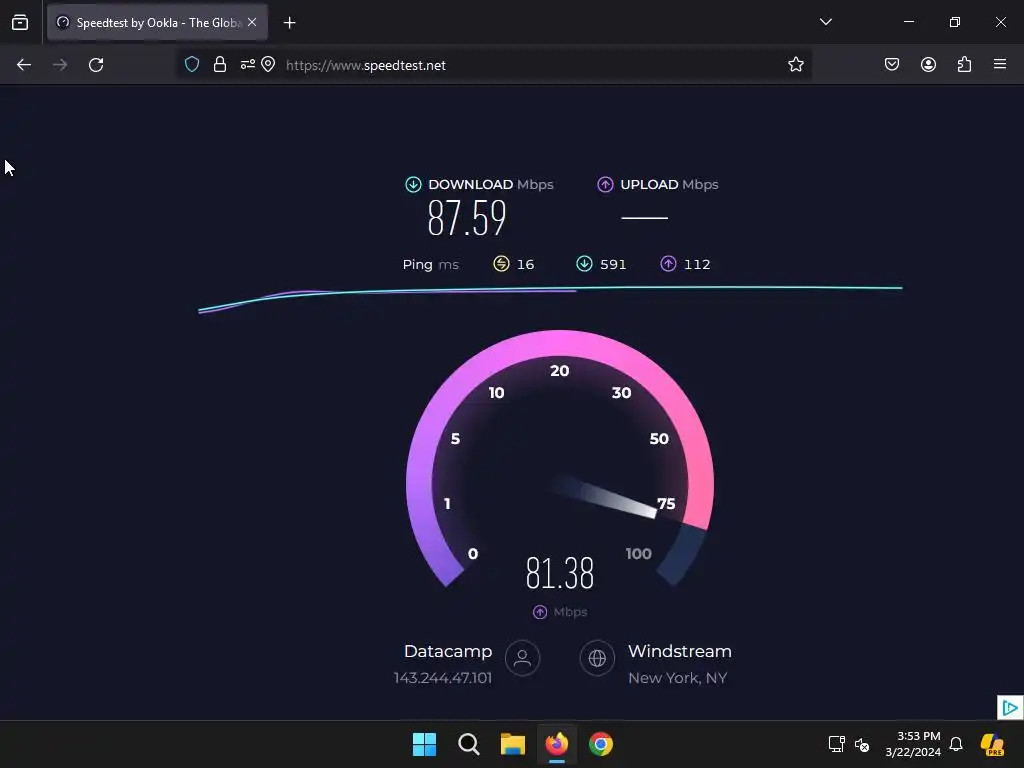This screenshot has height=768, width=1024.
Task: View site security padlock info
Action: point(220,65)
